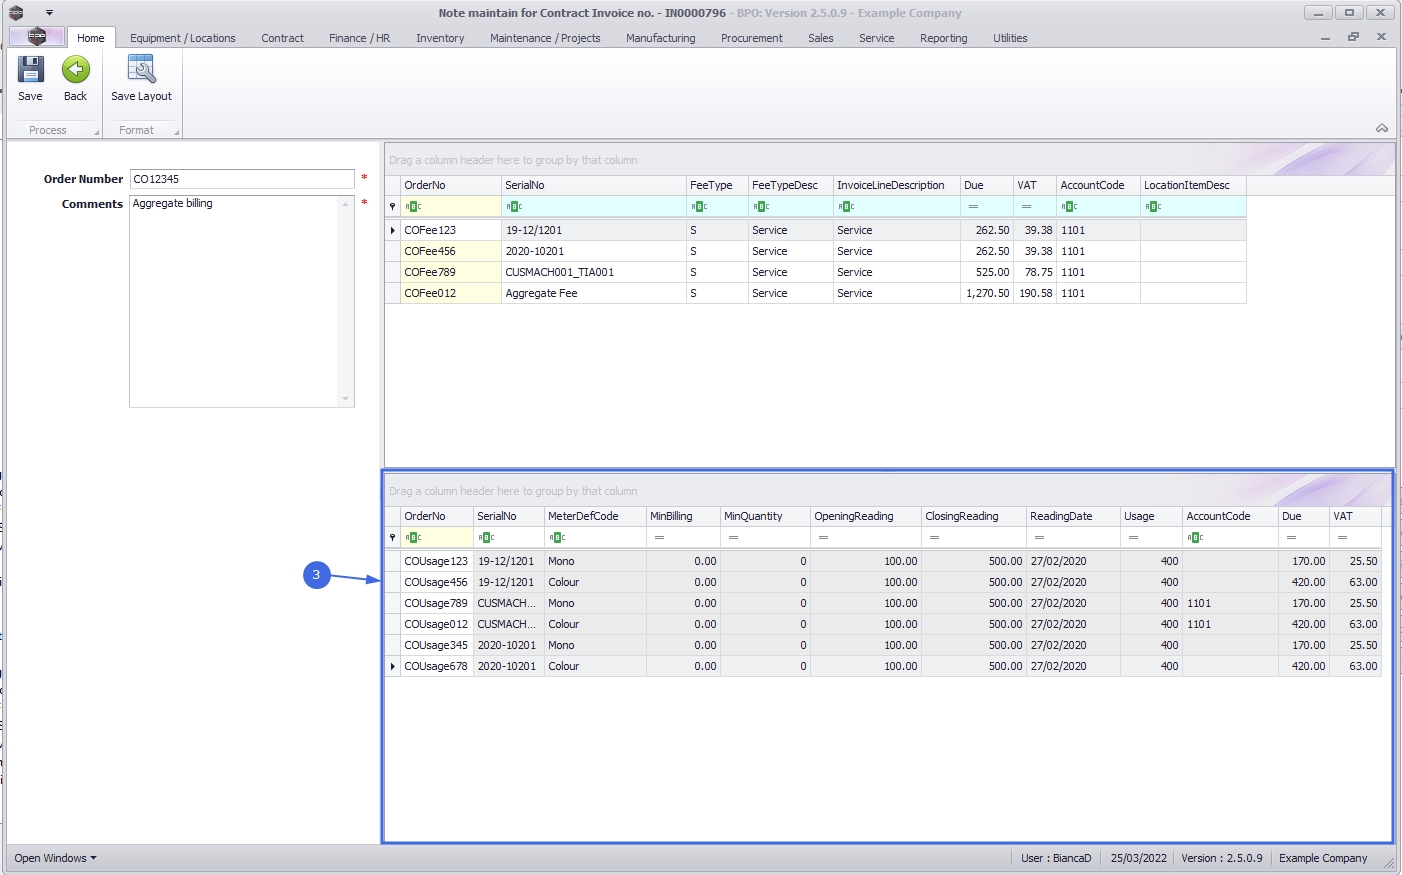Click the OrderNo filter icon in the upper grid
This screenshot has width=1402, height=875.
(x=413, y=207)
